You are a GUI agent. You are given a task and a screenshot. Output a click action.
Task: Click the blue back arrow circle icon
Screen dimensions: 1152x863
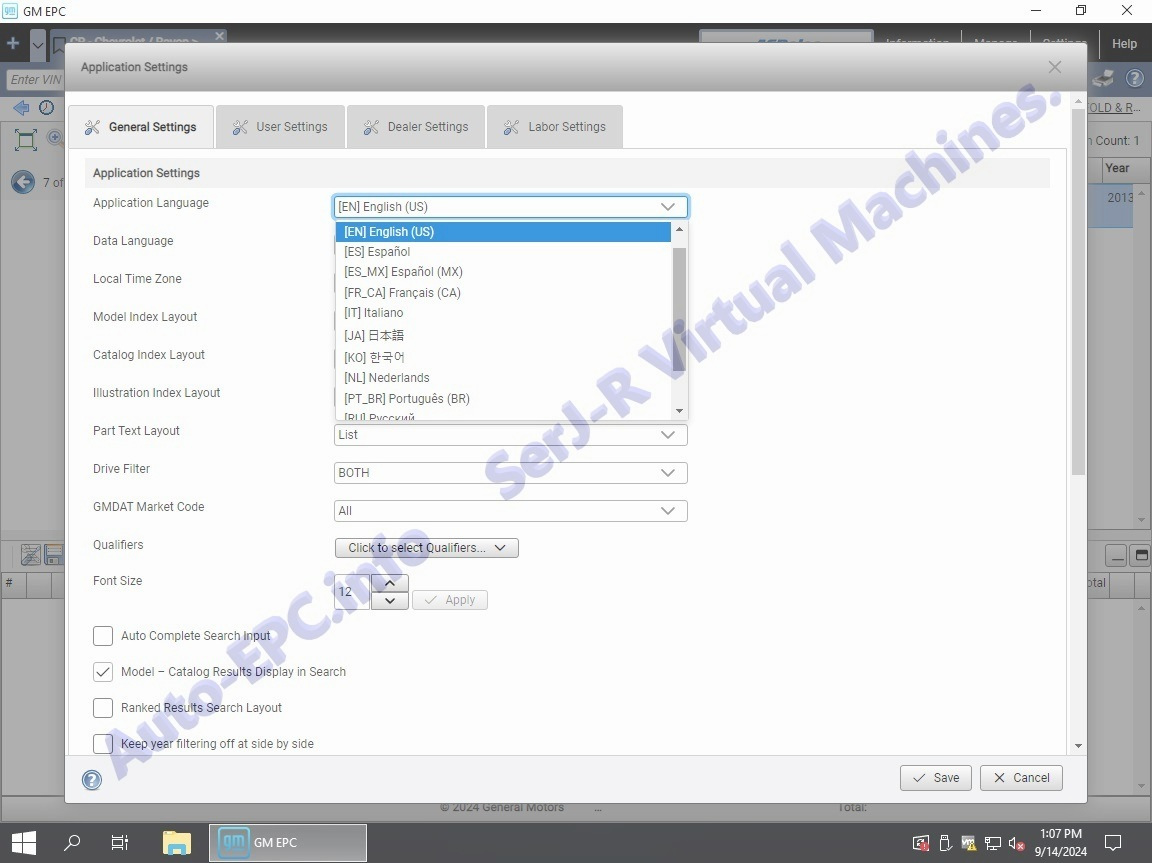(23, 182)
